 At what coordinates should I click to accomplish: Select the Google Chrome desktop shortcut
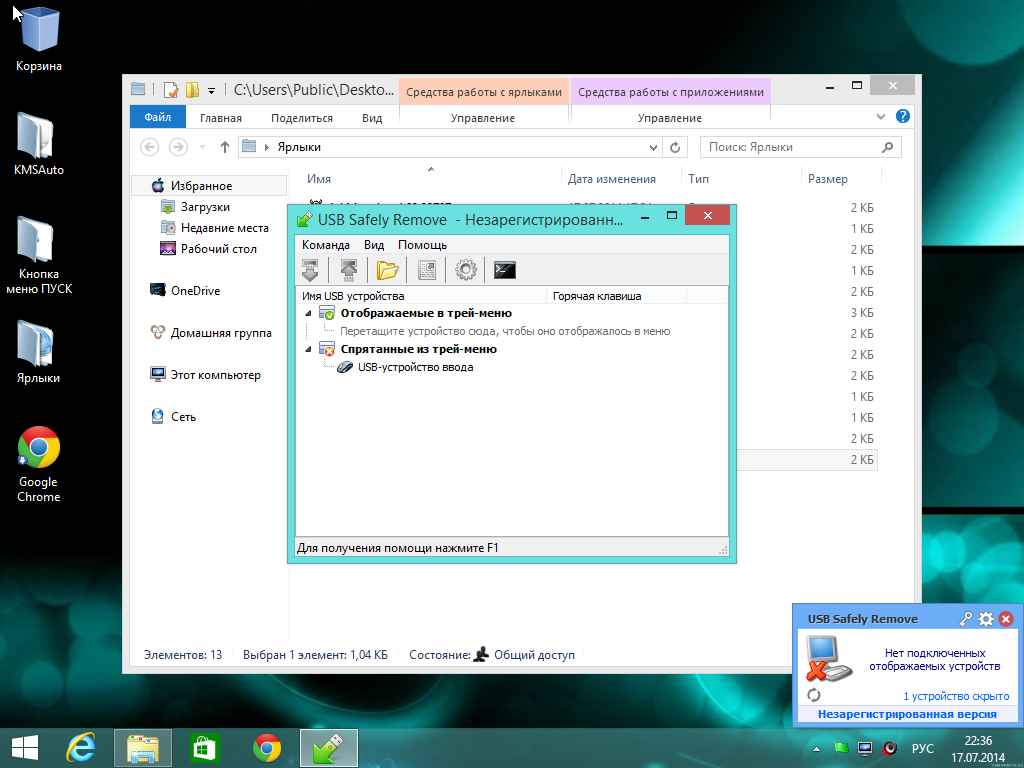tap(39, 464)
